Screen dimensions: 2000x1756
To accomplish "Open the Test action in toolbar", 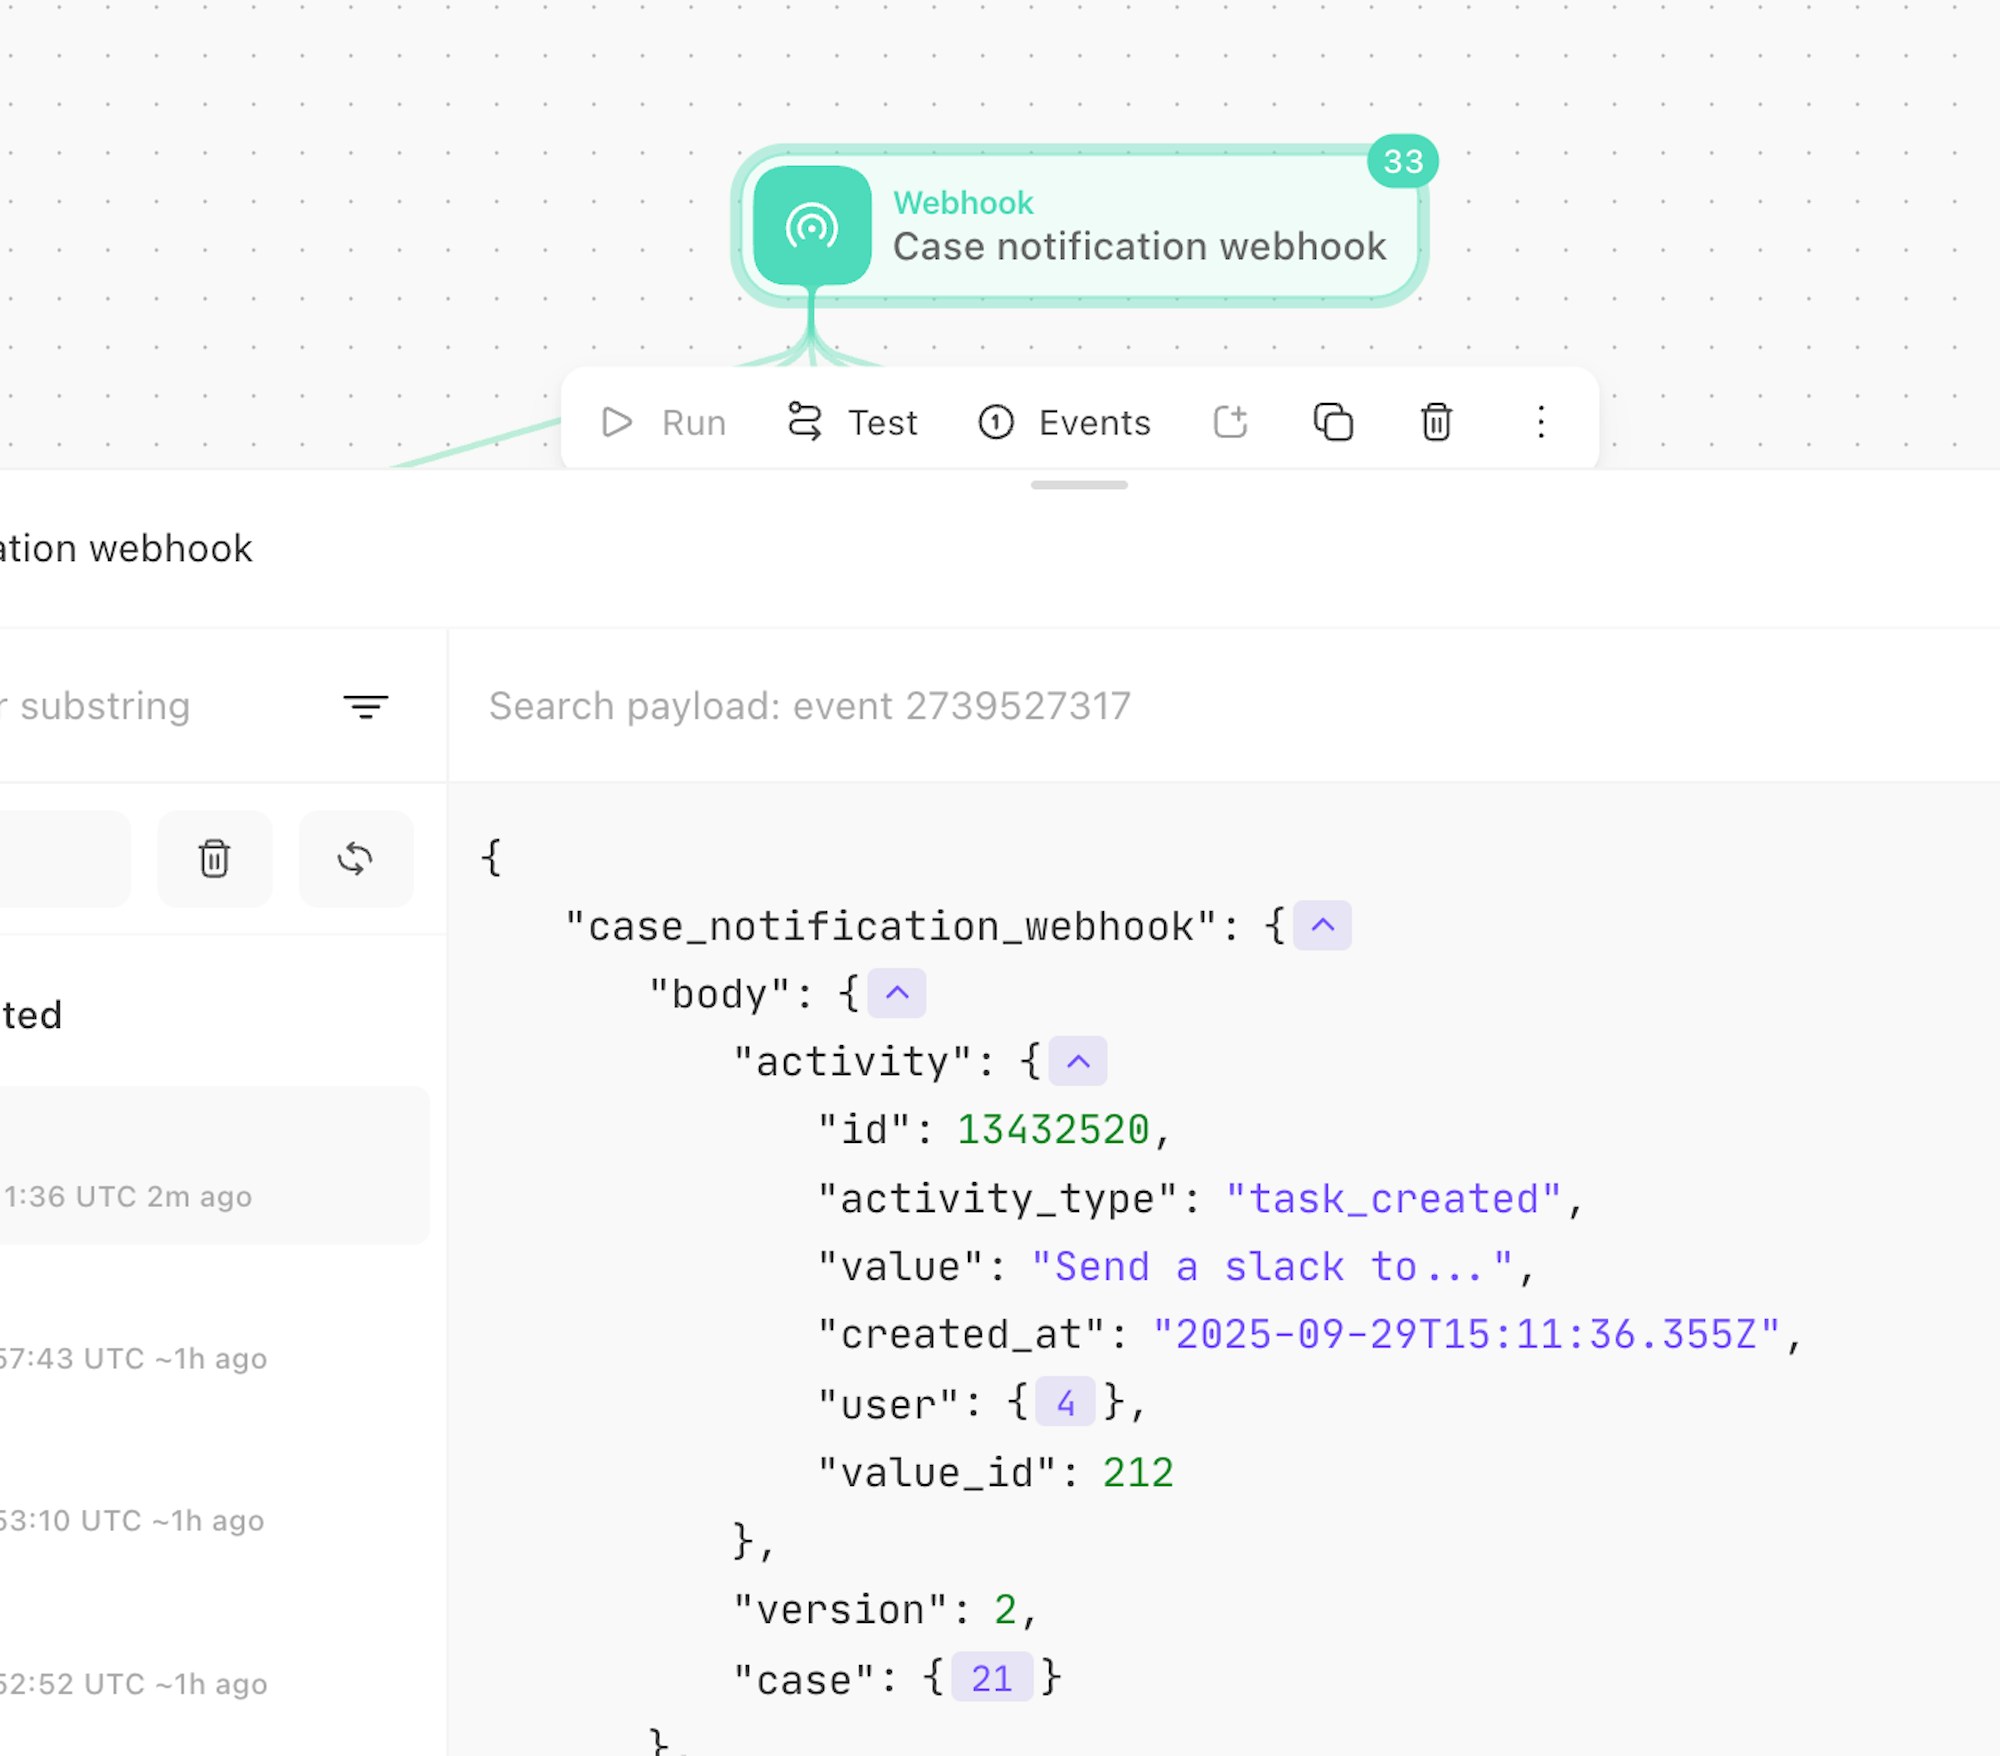I will tap(852, 423).
